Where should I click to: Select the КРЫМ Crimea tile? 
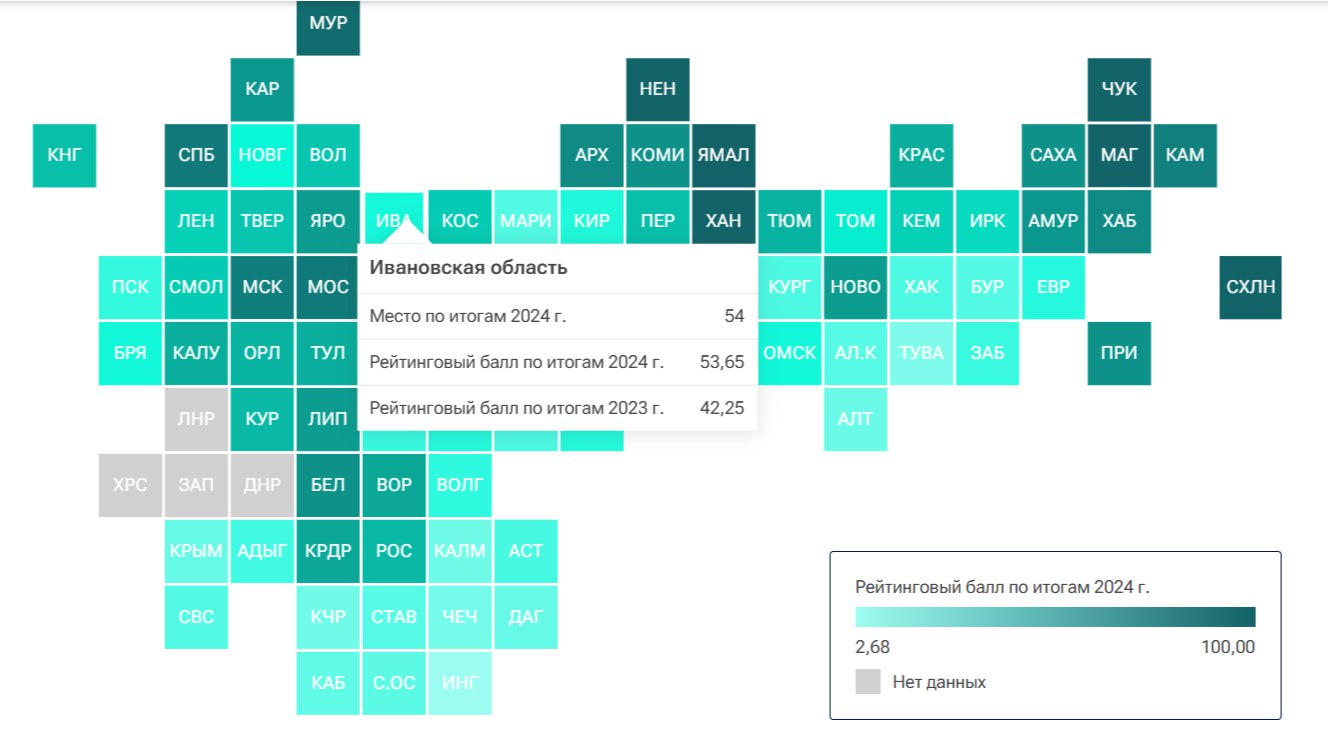point(196,551)
